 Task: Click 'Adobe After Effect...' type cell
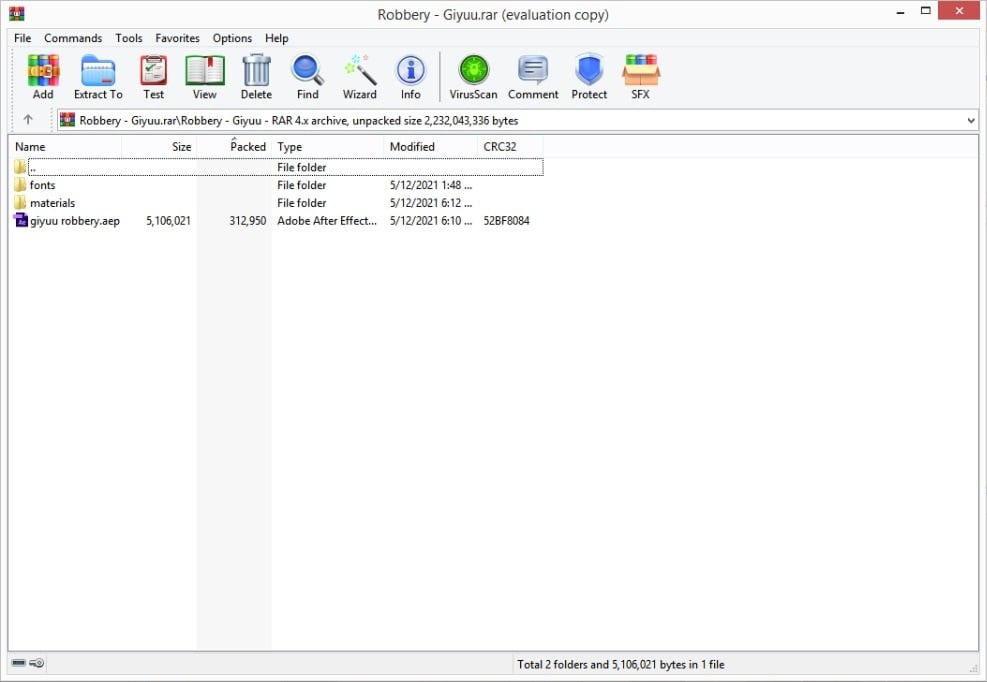(x=327, y=221)
